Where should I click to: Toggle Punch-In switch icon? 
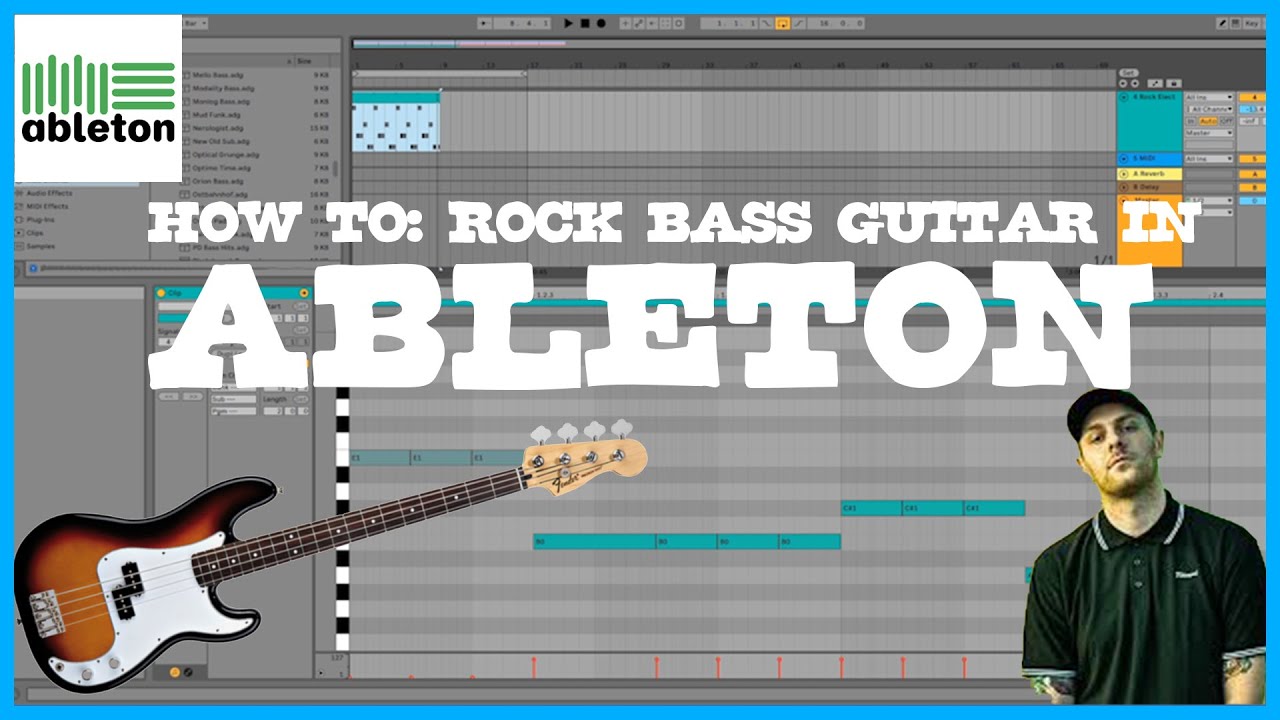click(765, 24)
